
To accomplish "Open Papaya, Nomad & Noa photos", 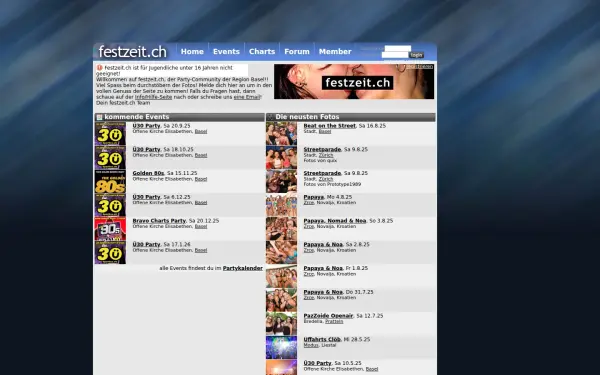I will [x=335, y=221].
